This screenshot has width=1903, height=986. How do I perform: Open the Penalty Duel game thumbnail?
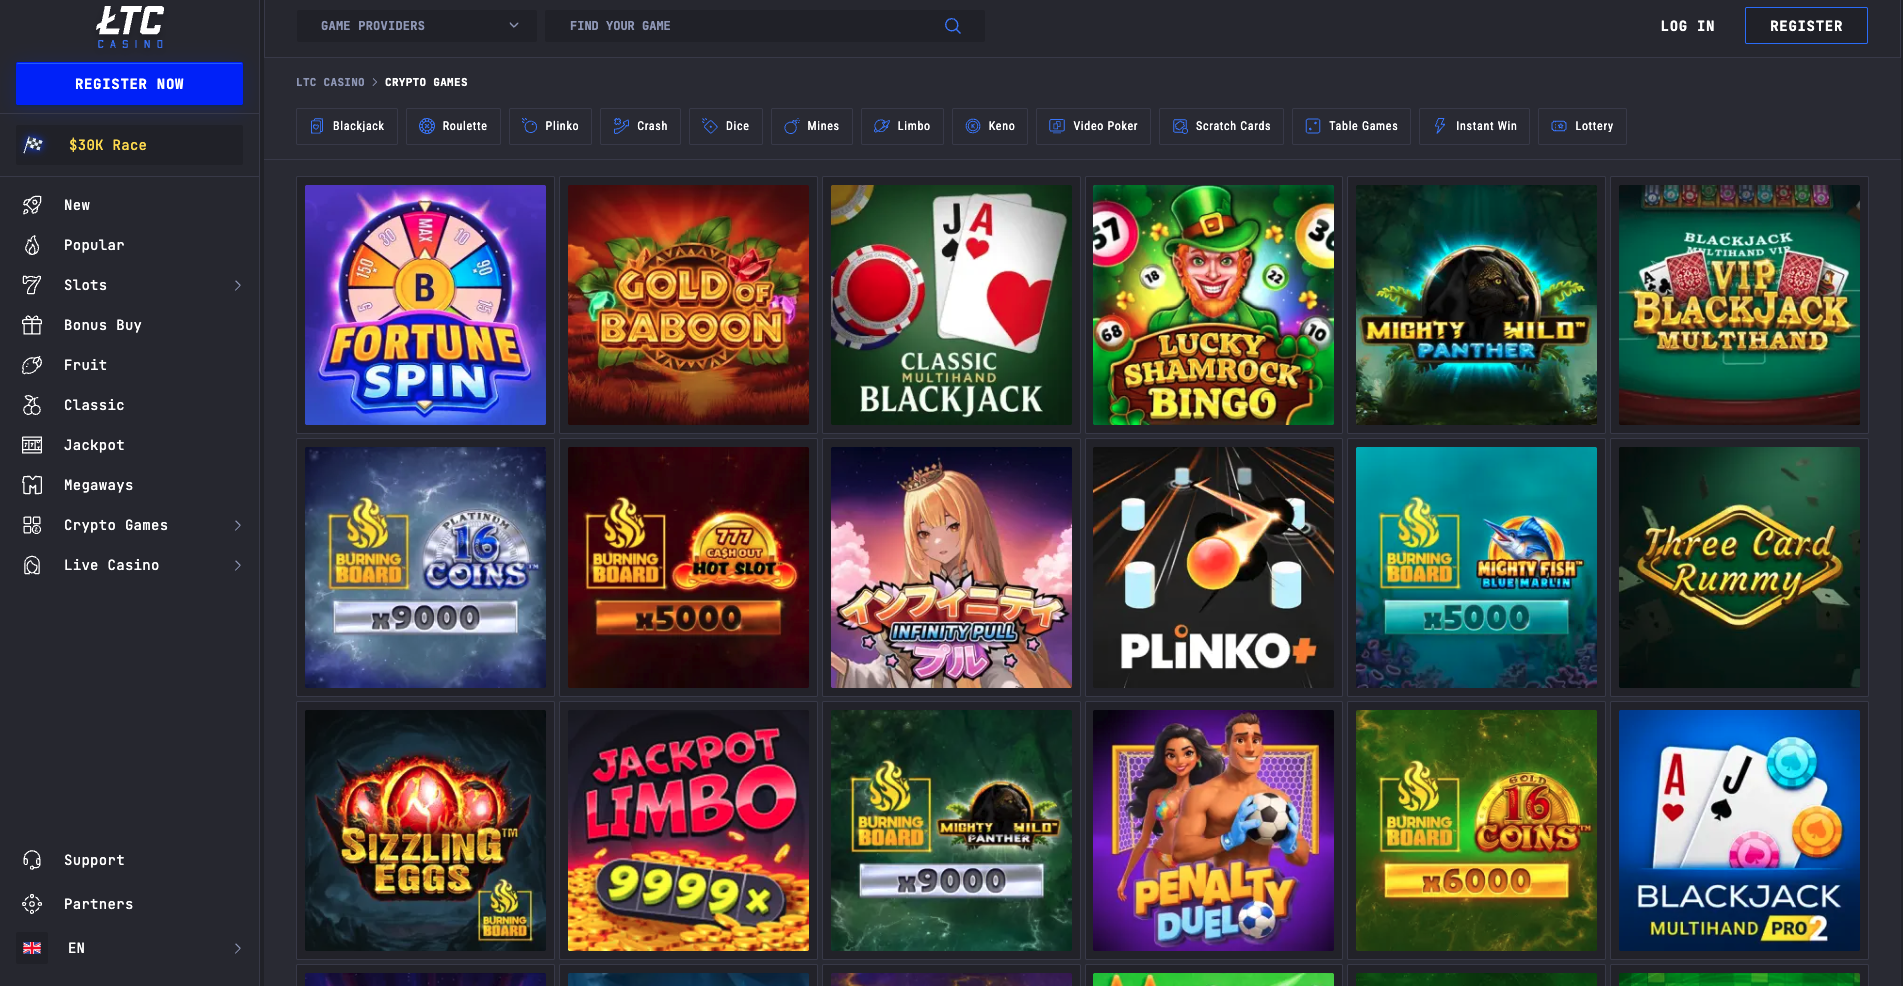(x=1214, y=830)
